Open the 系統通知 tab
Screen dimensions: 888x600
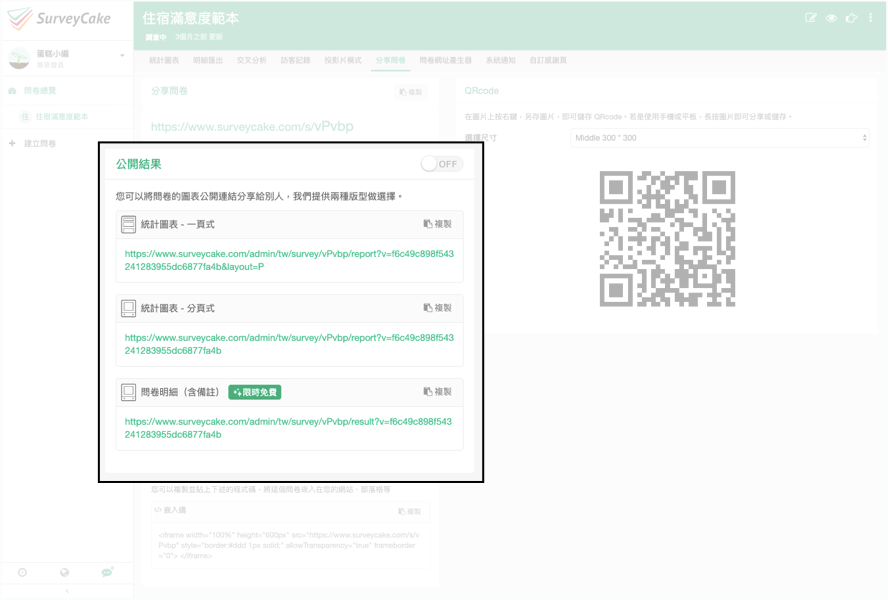point(501,60)
